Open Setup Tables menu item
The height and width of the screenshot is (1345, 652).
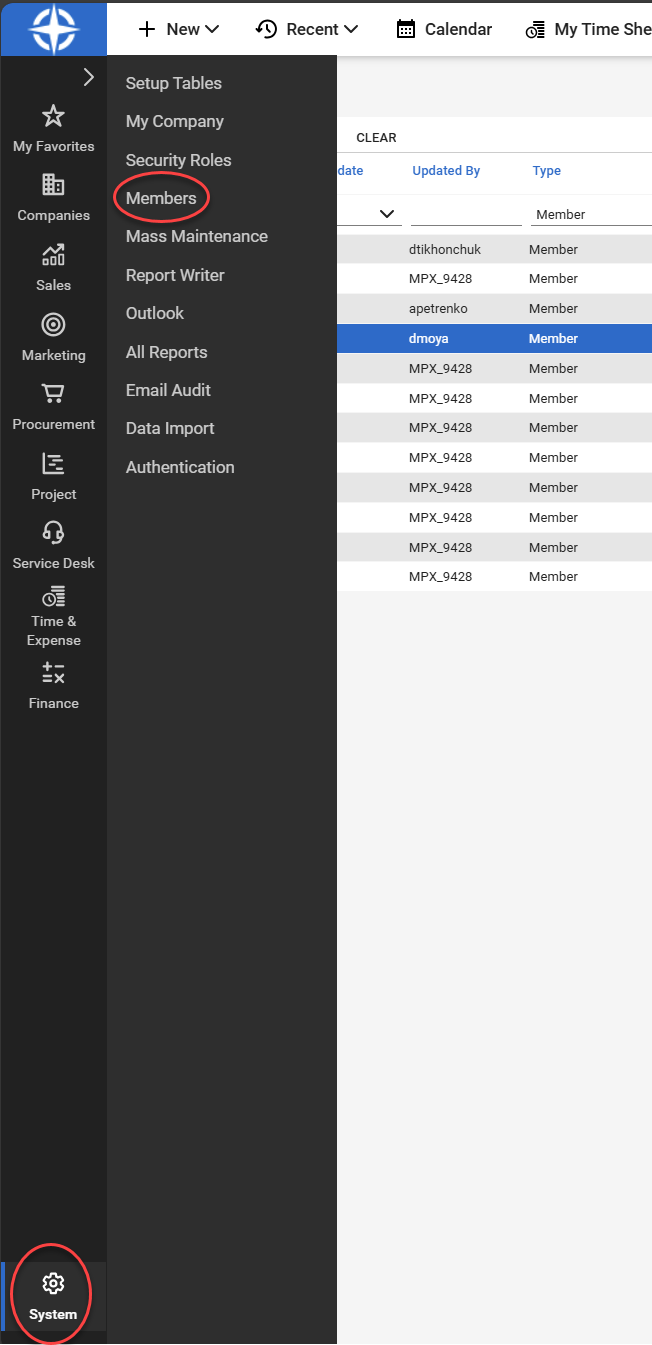point(174,83)
